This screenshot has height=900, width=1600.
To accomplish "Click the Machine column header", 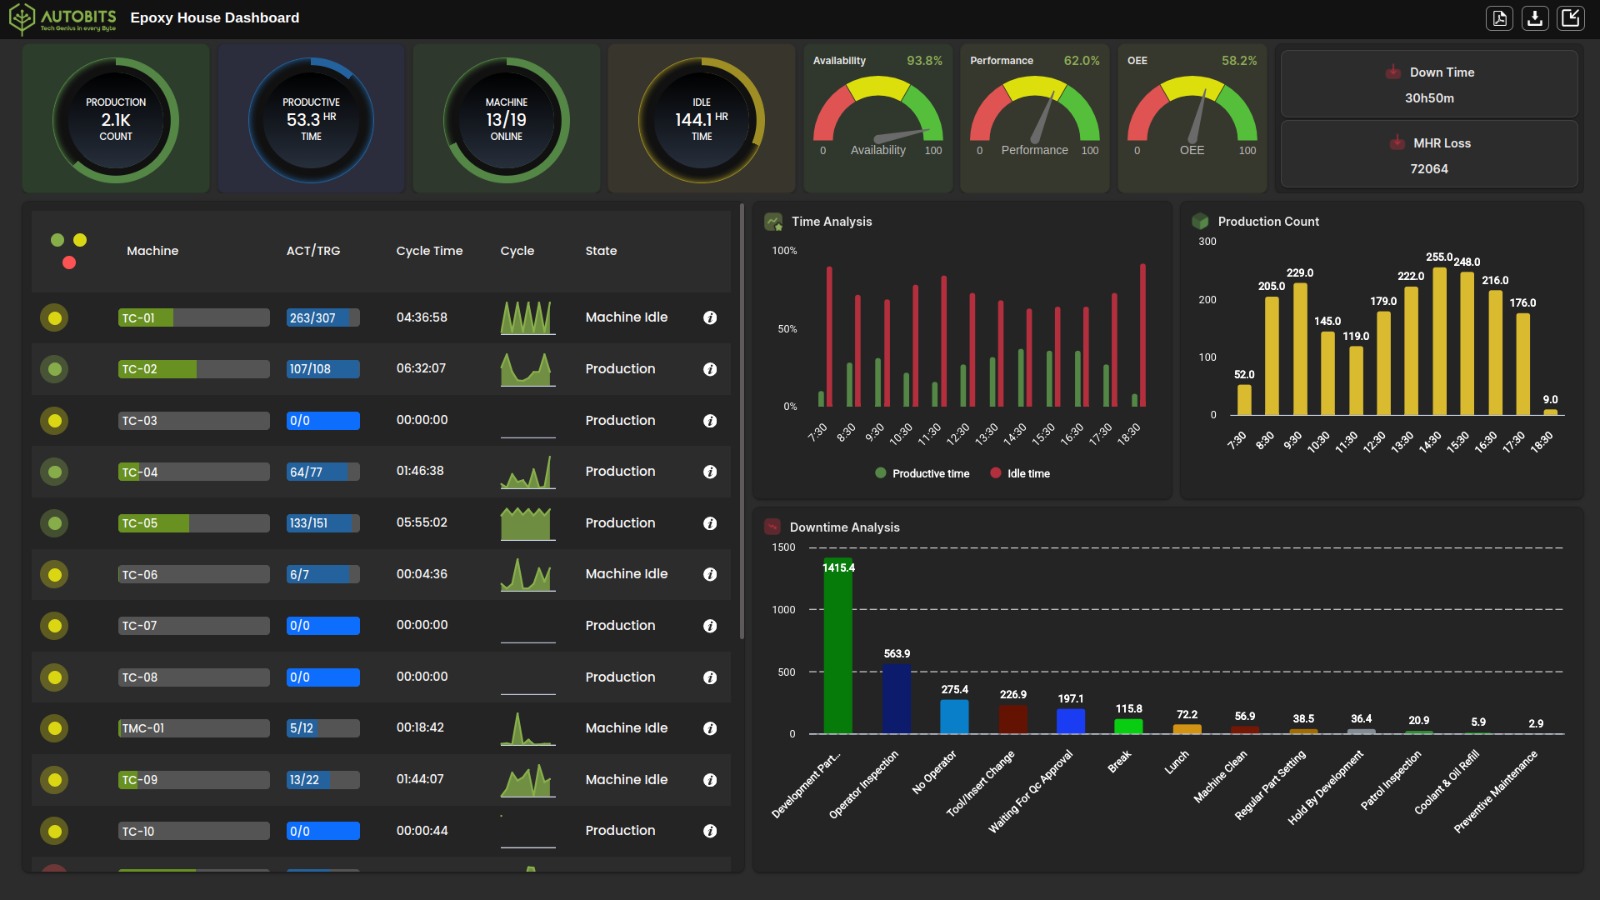I will point(152,251).
